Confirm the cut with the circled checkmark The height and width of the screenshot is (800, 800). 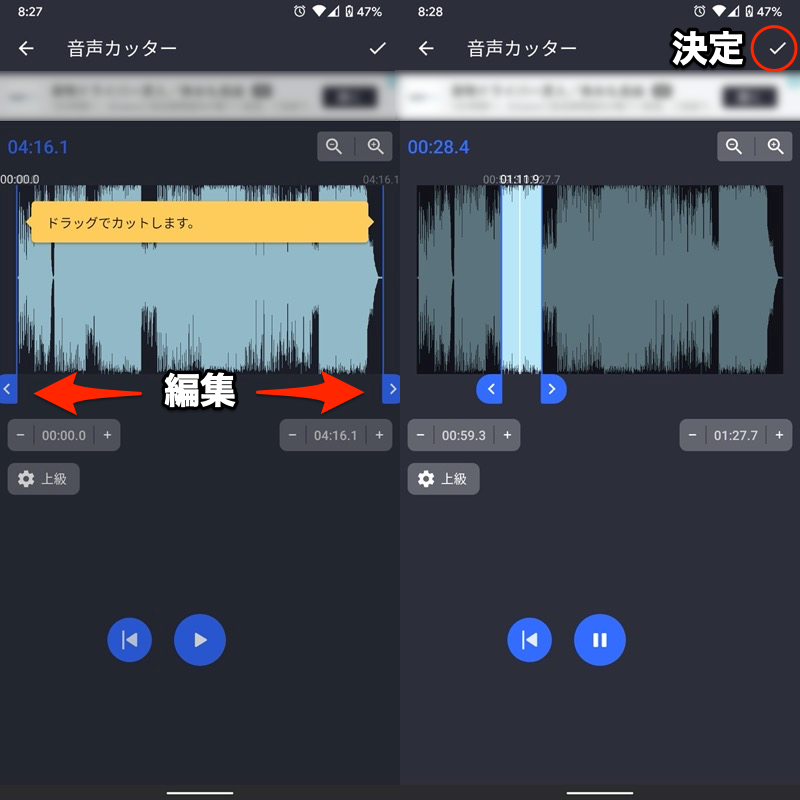tap(777, 48)
